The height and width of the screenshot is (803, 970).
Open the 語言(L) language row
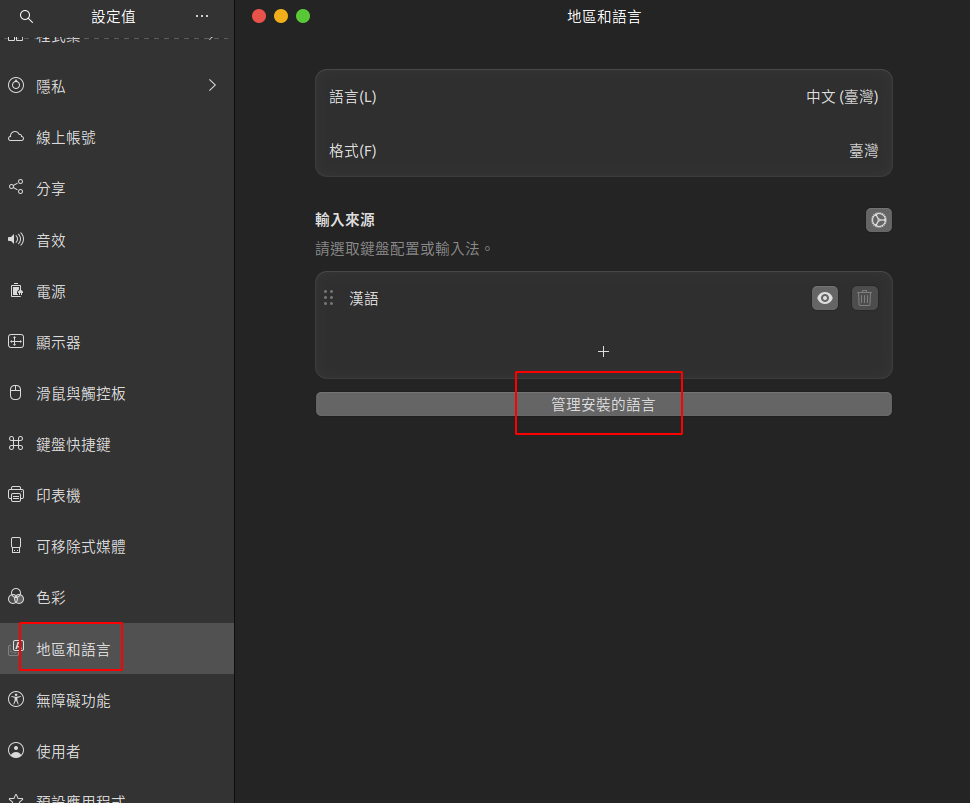[604, 97]
